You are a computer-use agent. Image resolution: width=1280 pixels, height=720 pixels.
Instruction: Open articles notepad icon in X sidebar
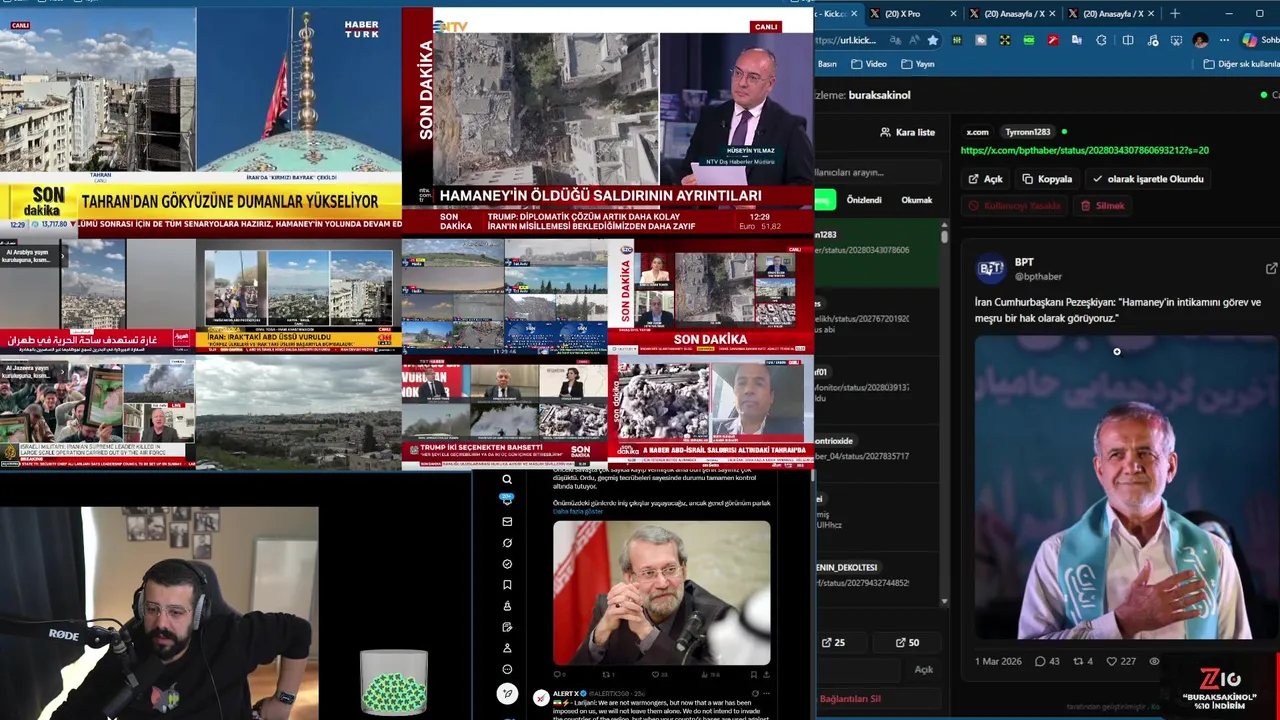tap(507, 627)
